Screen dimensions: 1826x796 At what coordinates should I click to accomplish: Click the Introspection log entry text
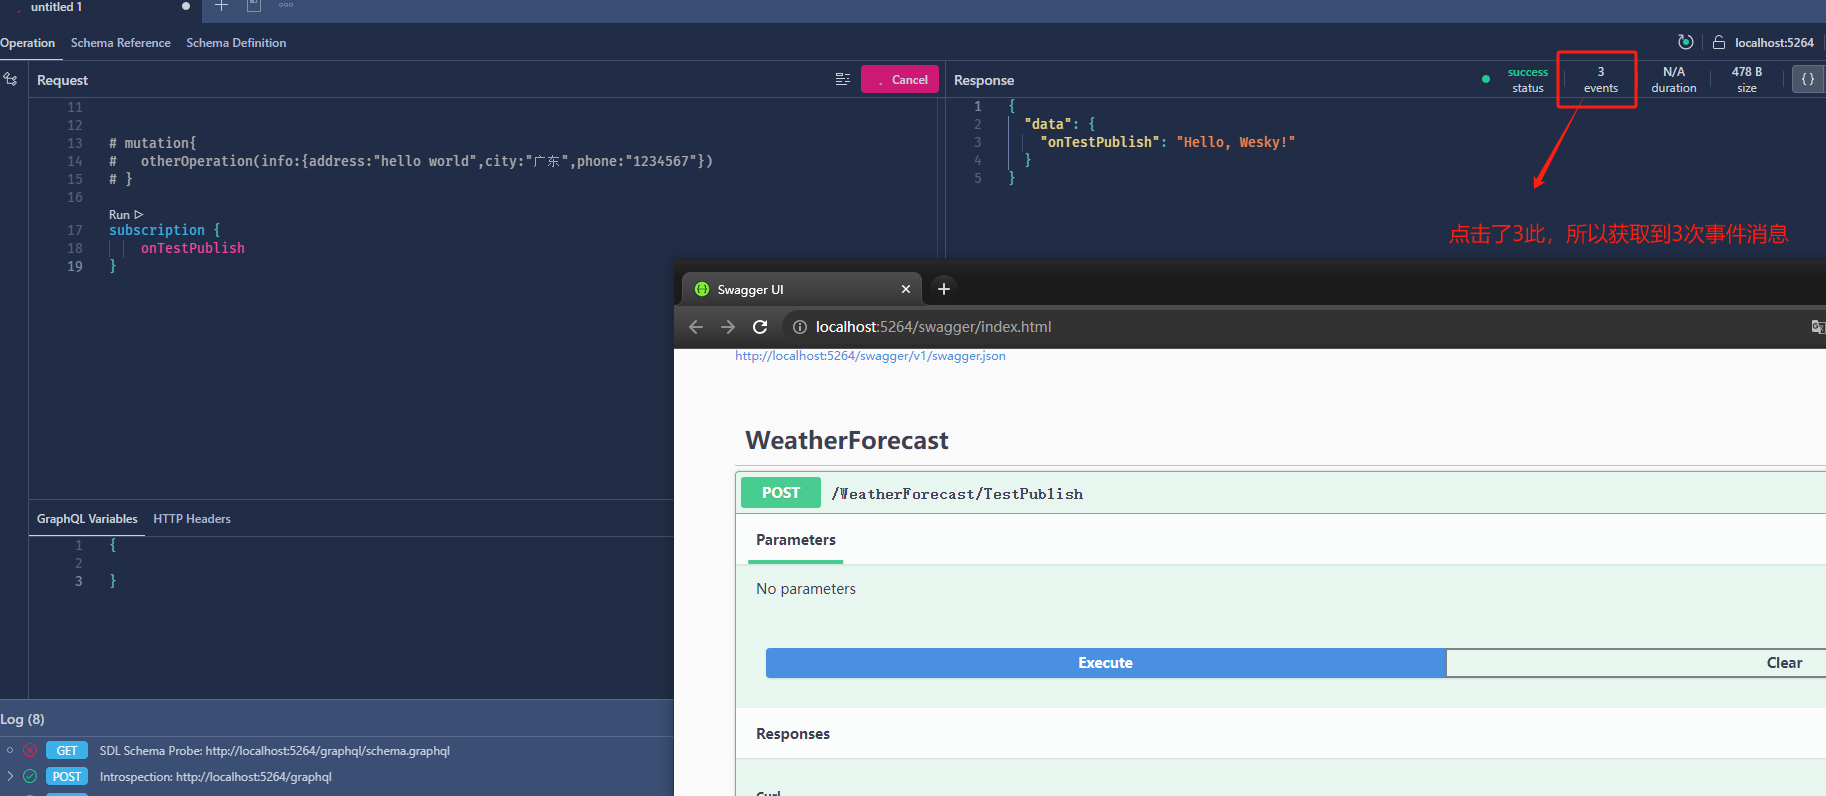pos(215,777)
